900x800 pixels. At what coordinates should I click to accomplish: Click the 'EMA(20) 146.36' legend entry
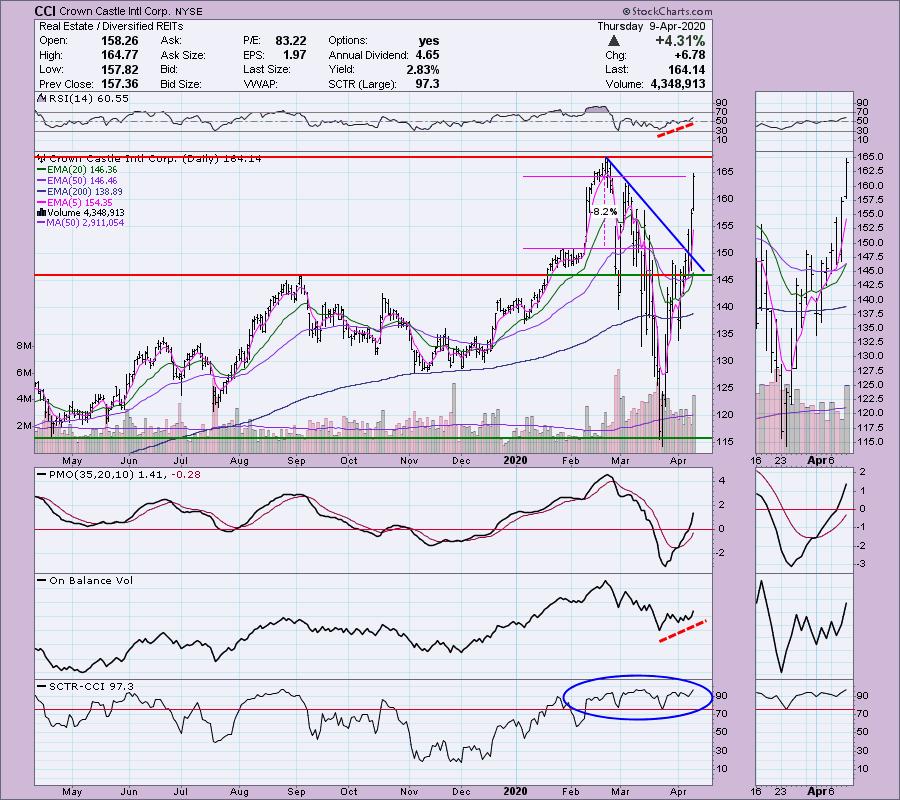pyautogui.click(x=82, y=170)
